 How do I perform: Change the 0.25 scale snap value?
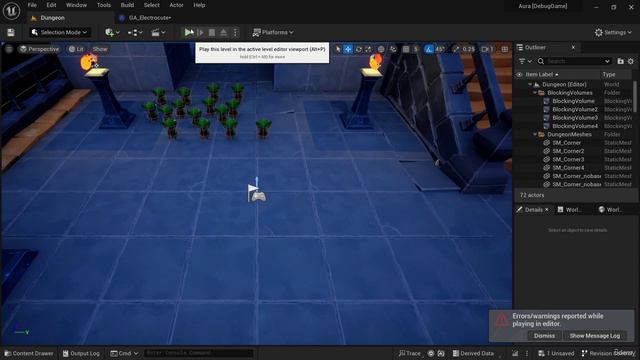[x=469, y=49]
